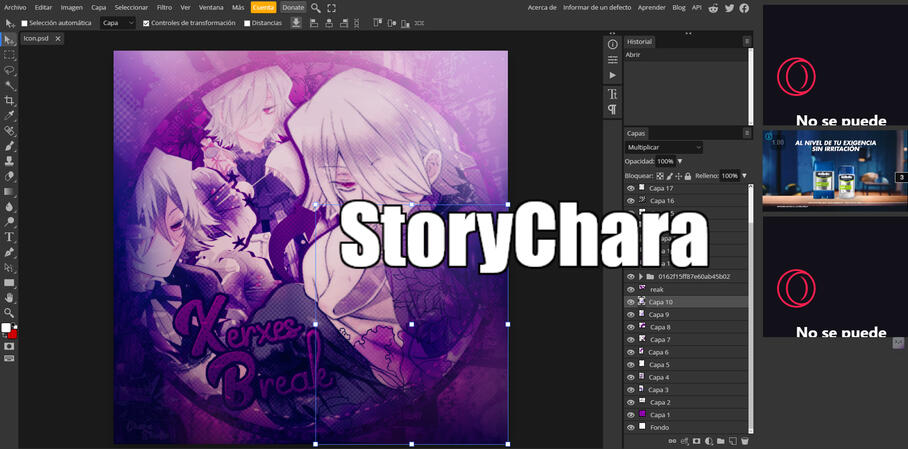Click the foreground color swatch
Screen dimensions: 908x449
tap(6, 328)
